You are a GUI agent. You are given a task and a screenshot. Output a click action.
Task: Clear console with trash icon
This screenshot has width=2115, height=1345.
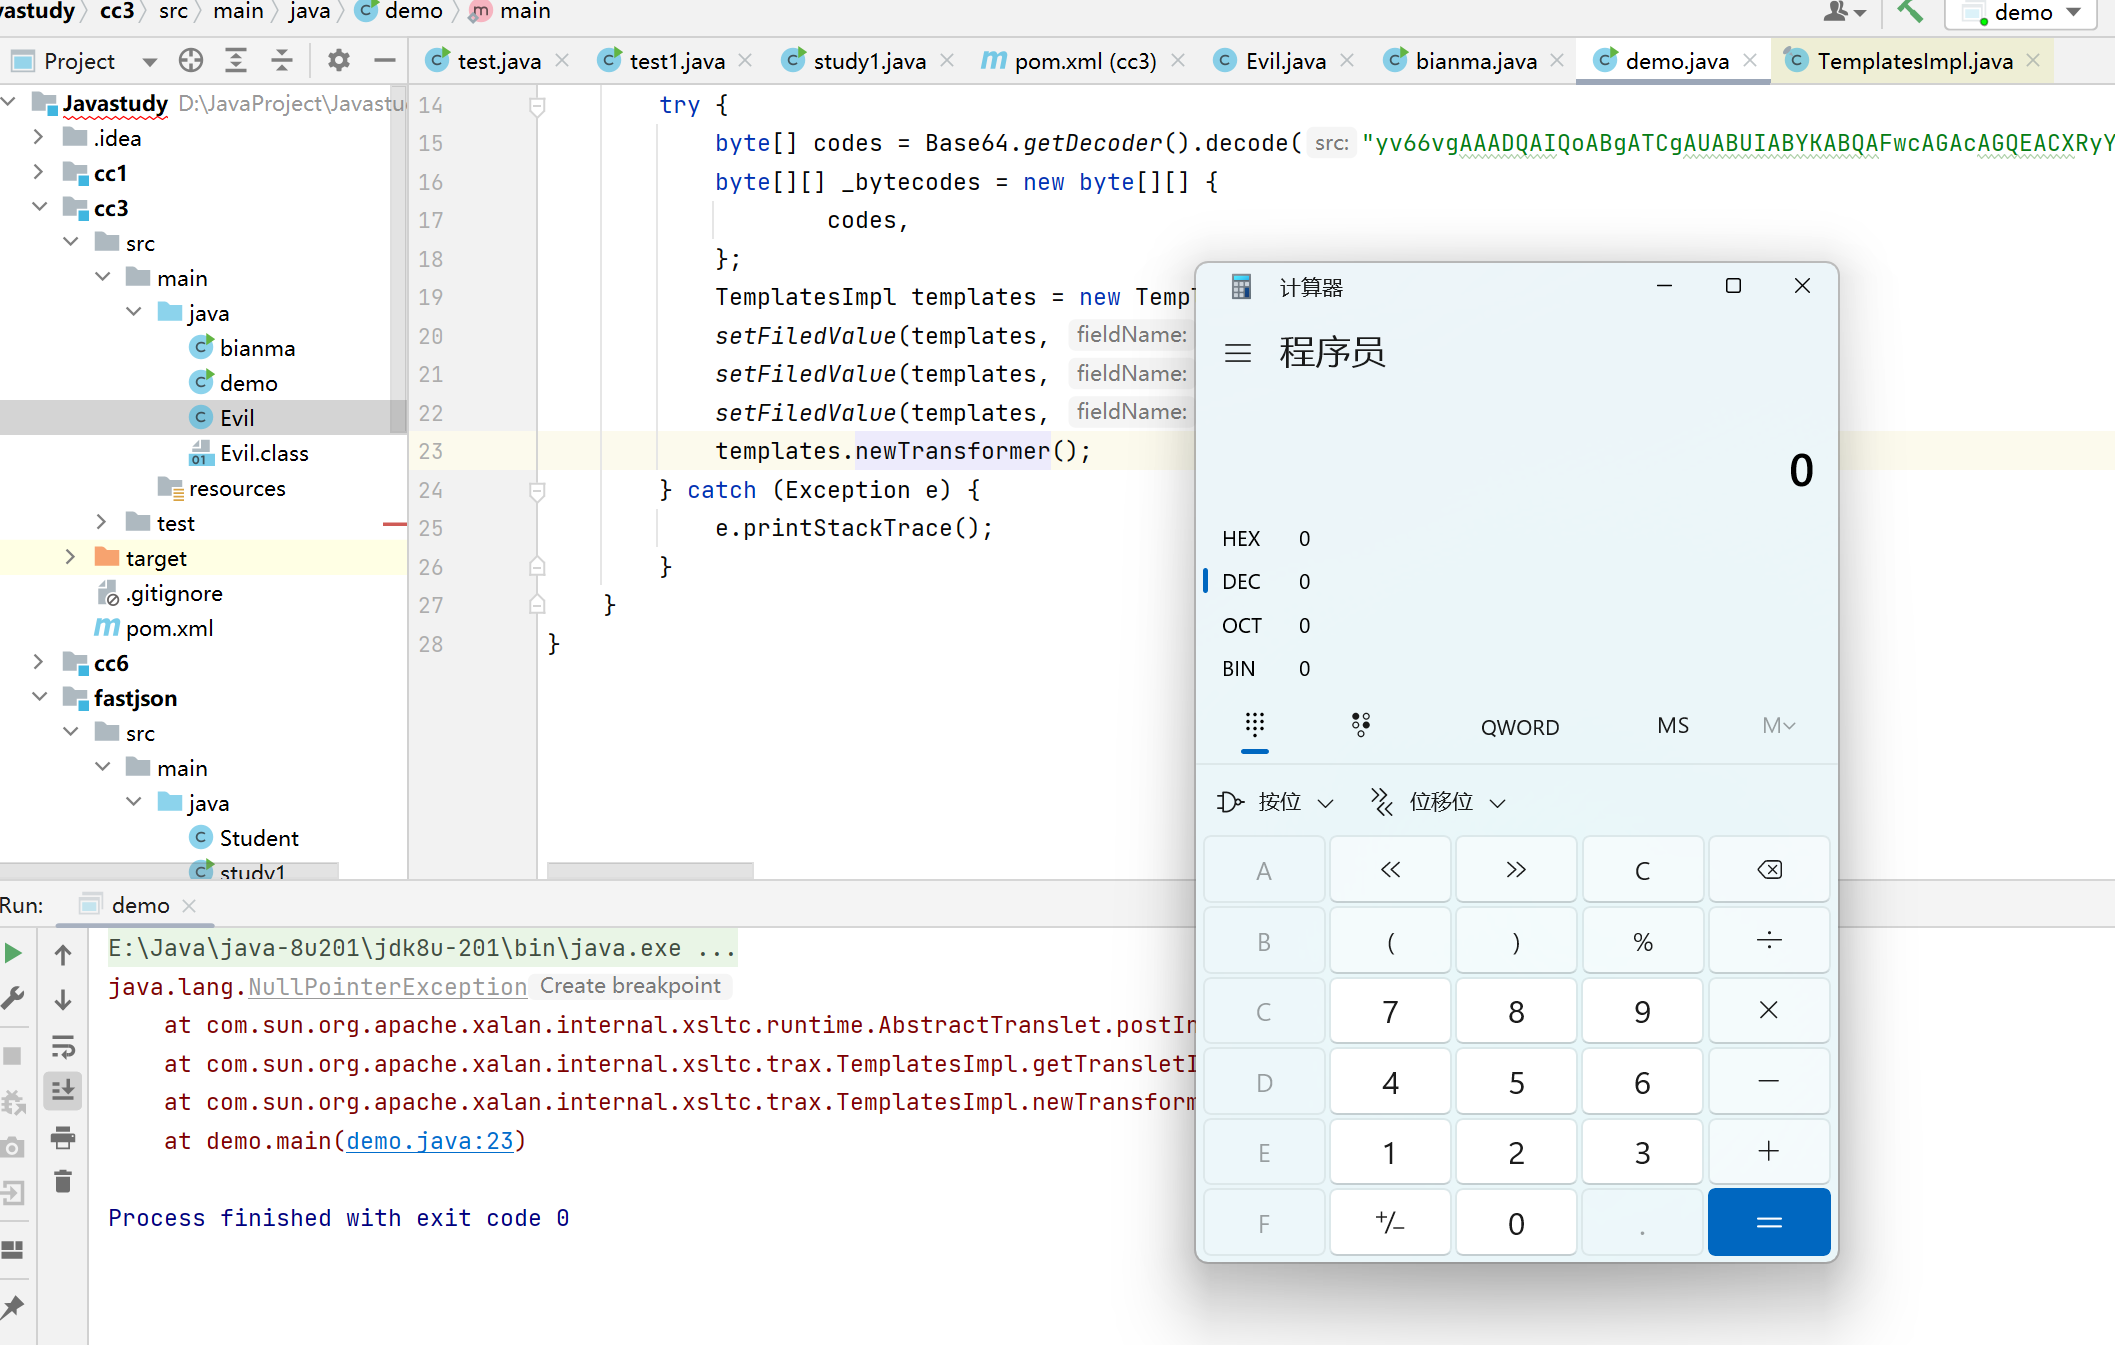click(x=63, y=1181)
